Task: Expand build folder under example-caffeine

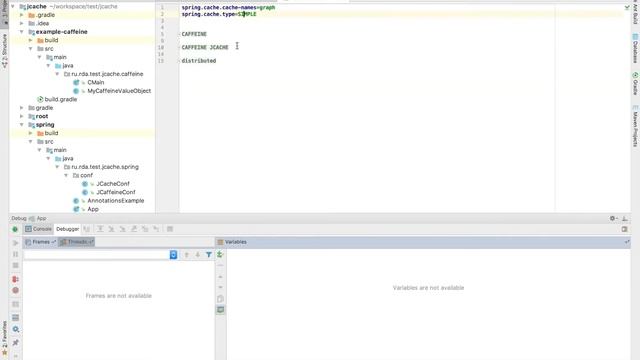Action: [31, 40]
